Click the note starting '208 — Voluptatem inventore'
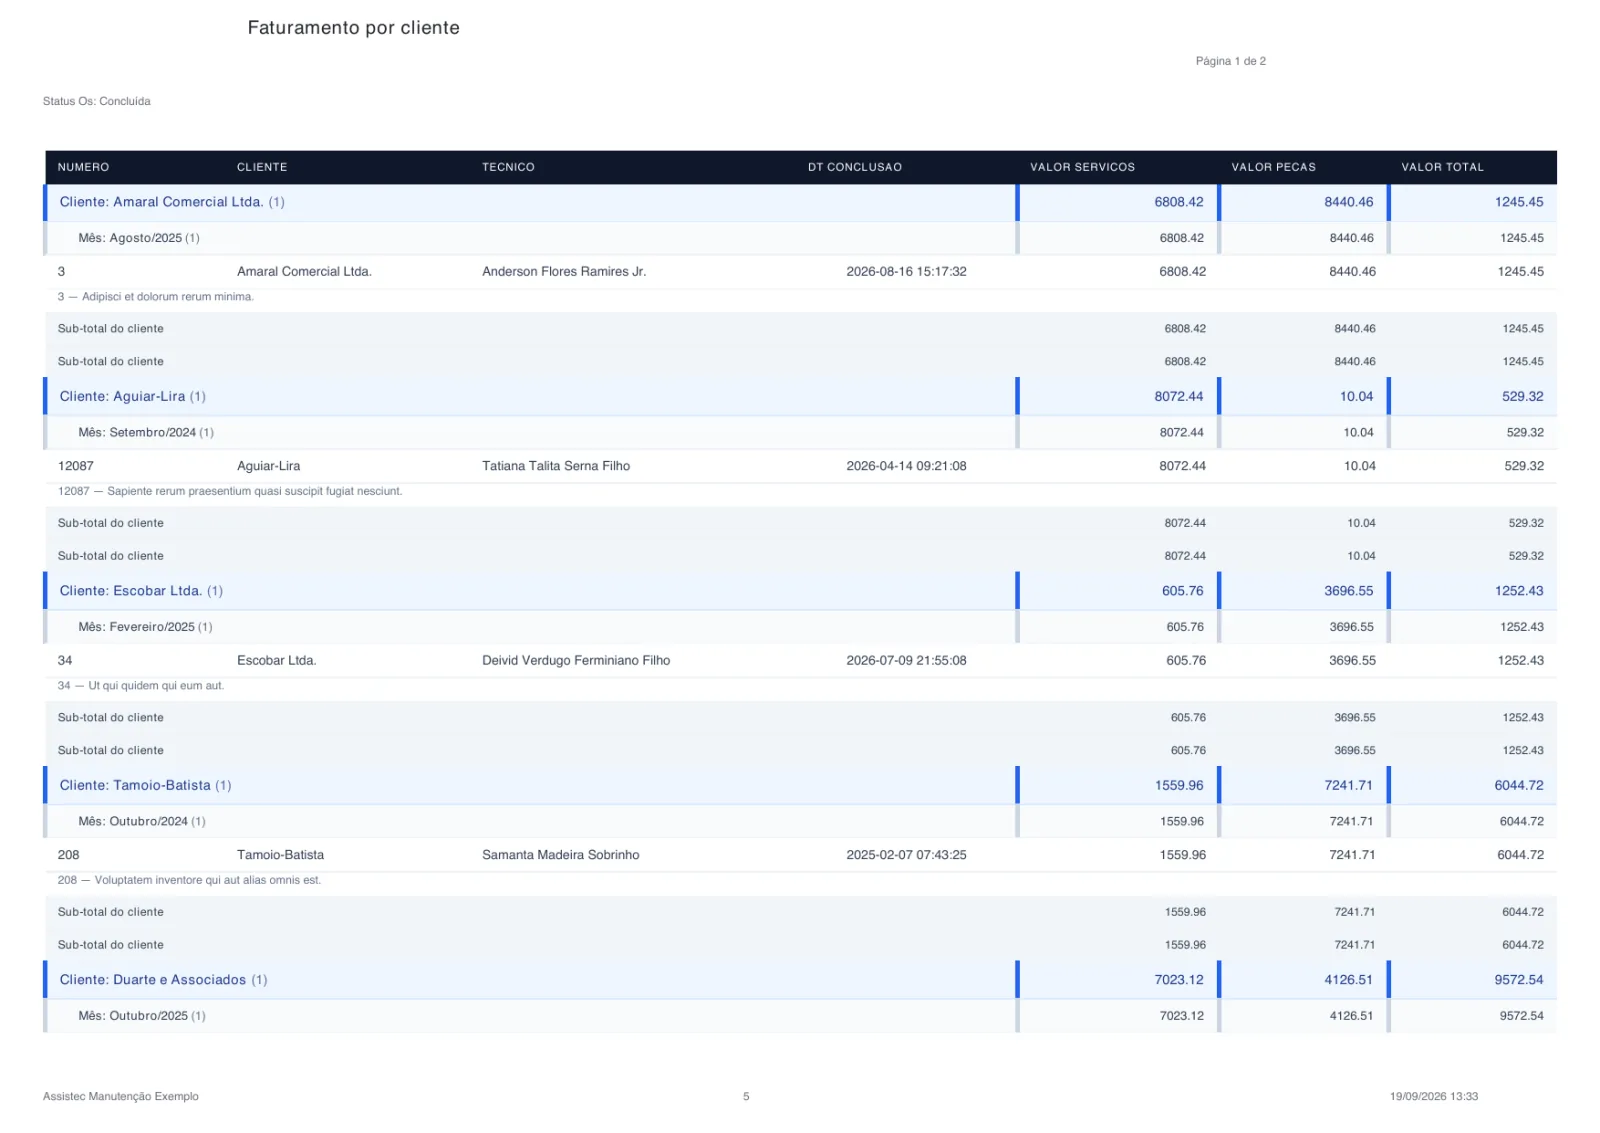The height and width of the screenshot is (1133, 1600). [x=189, y=880]
